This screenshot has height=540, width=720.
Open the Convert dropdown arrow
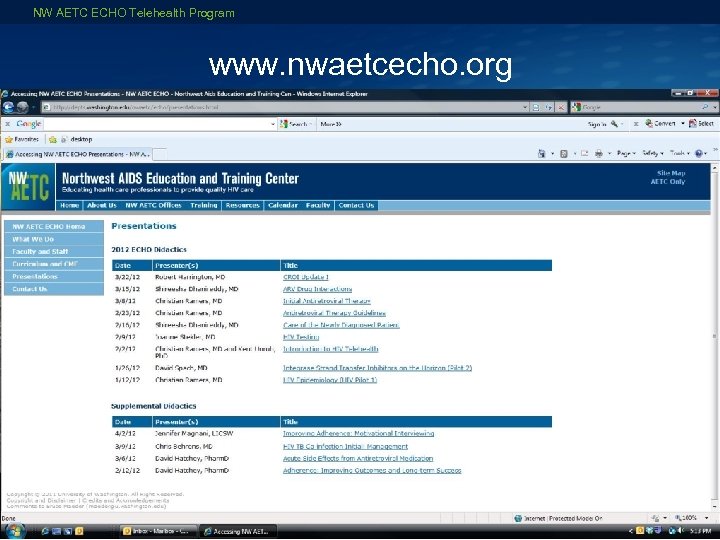[682, 124]
